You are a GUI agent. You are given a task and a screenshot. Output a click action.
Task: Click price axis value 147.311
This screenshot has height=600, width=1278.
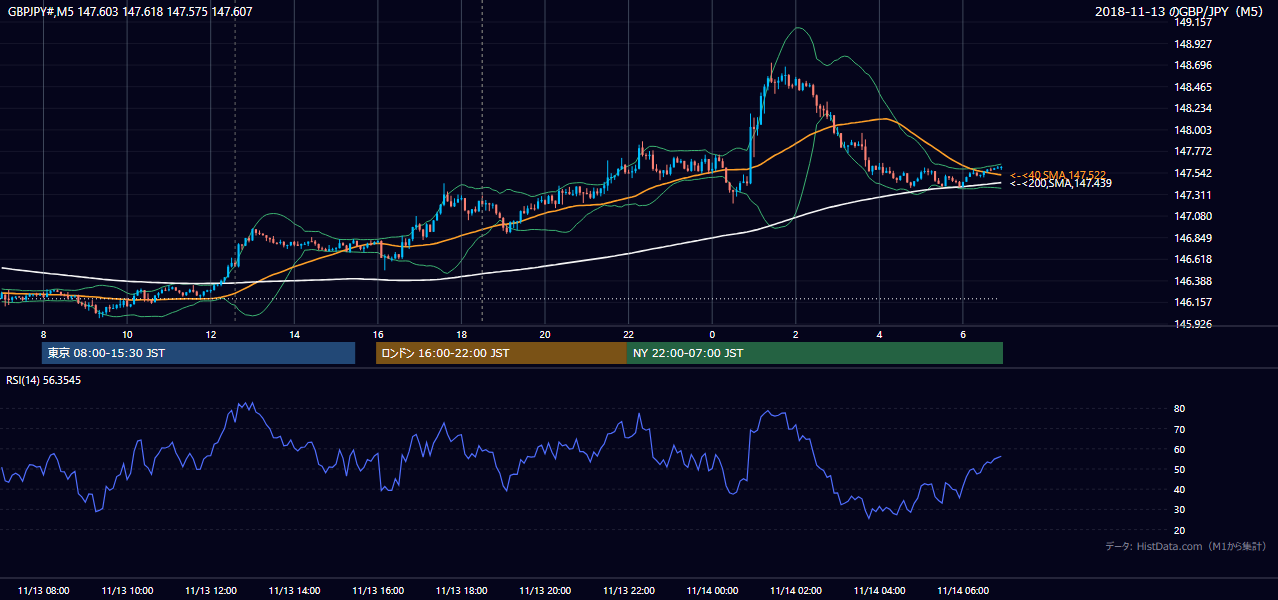[x=1193, y=195]
